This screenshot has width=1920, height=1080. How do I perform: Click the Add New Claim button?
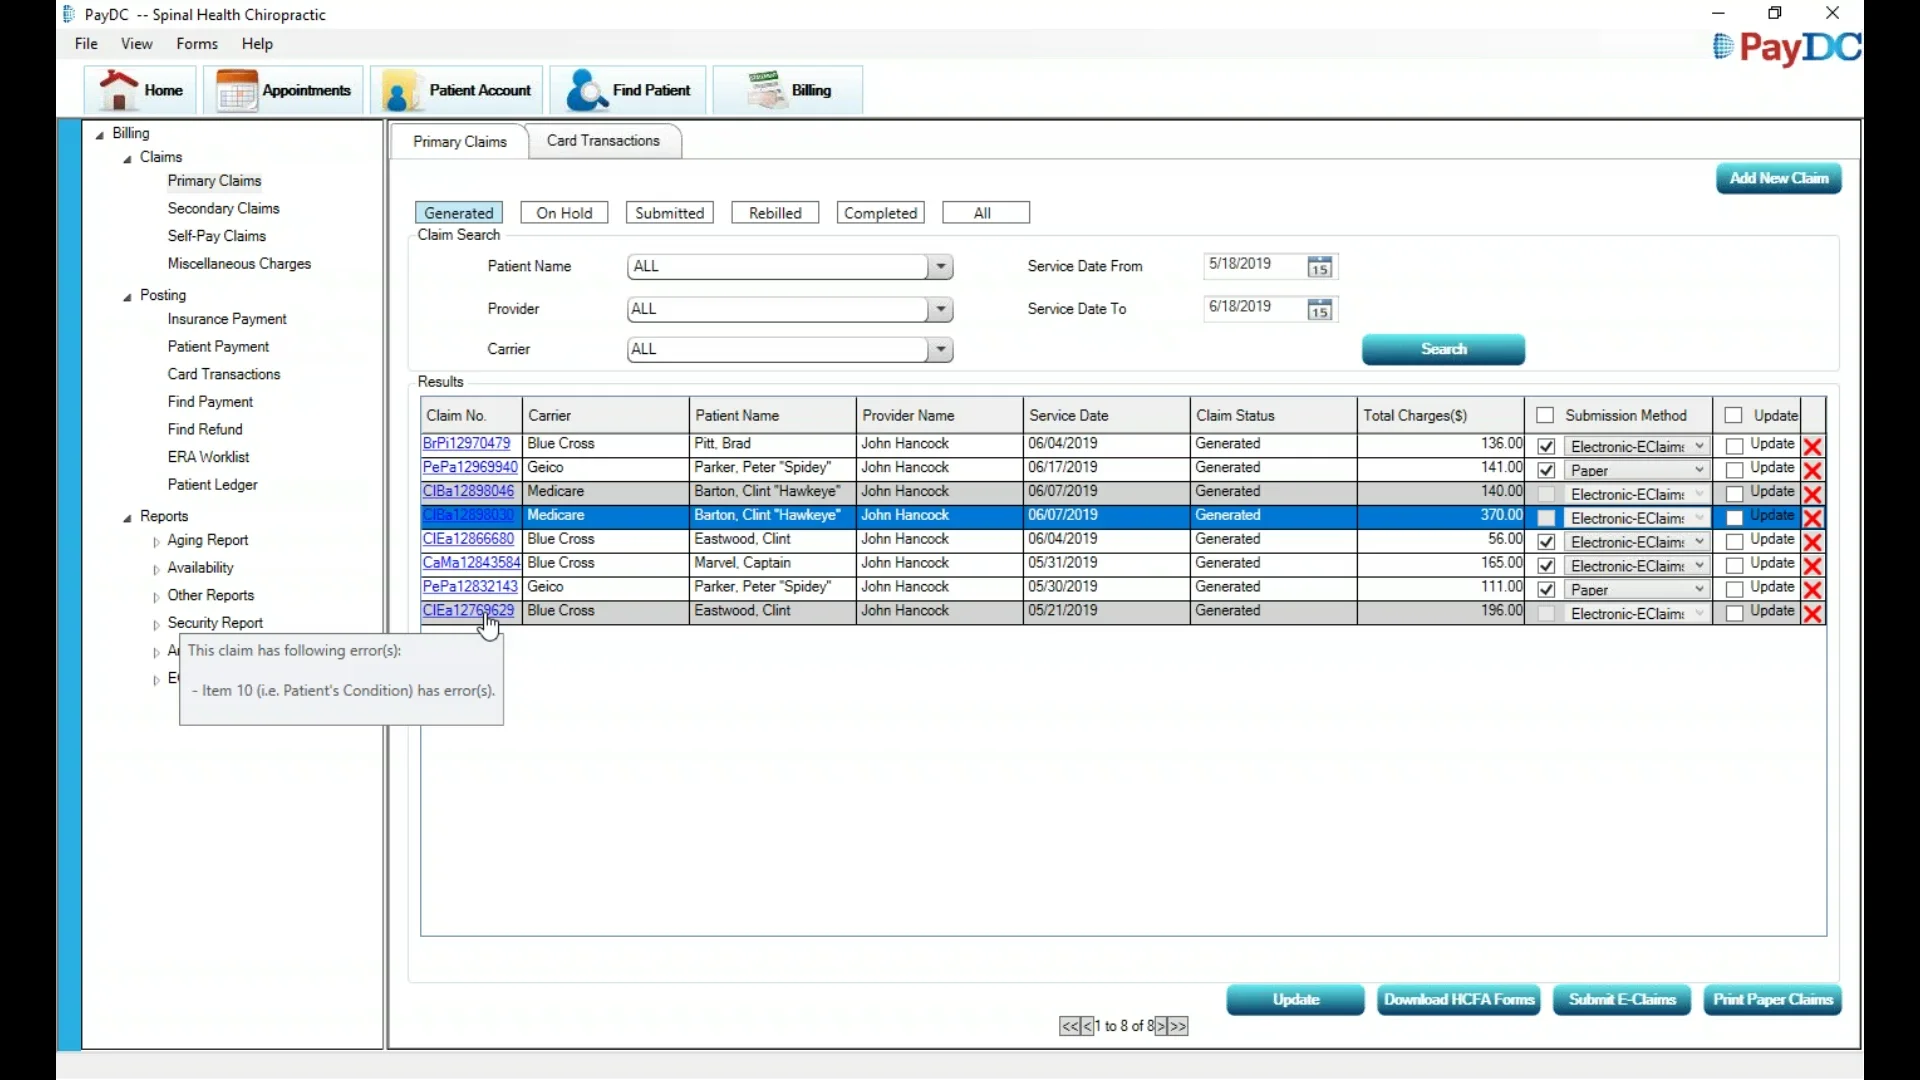pos(1778,179)
